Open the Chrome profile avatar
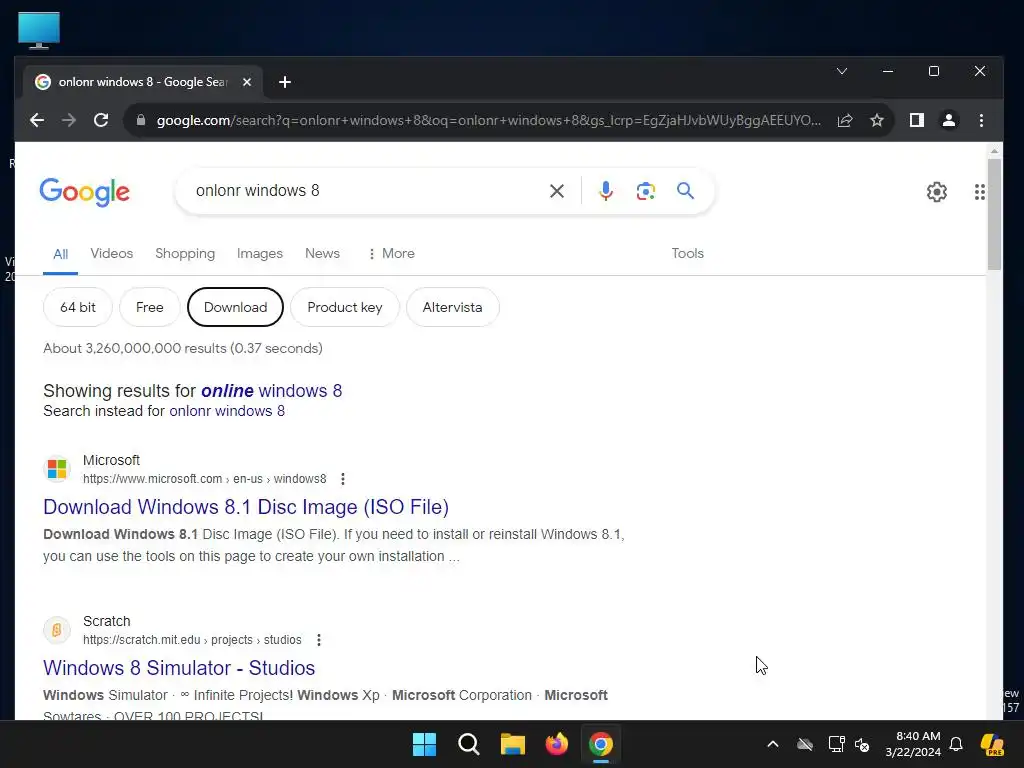The height and width of the screenshot is (768, 1024). [949, 120]
